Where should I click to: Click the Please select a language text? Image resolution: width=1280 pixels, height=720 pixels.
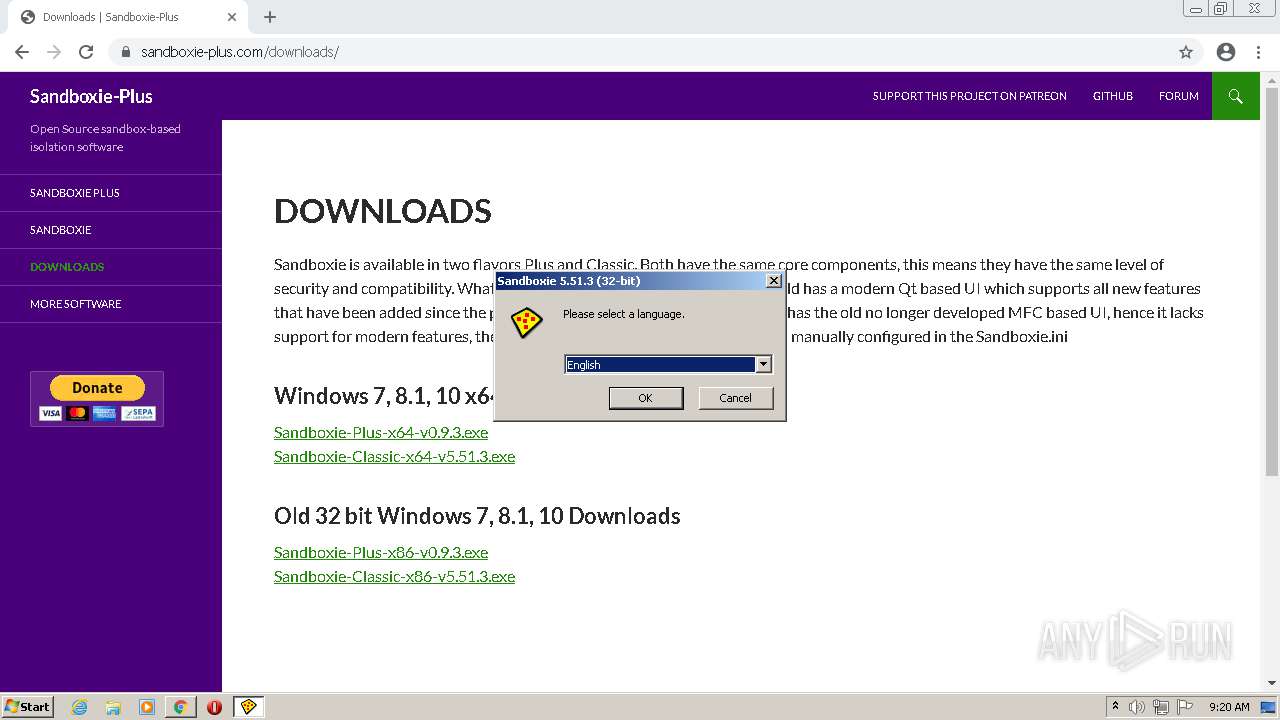[624, 314]
